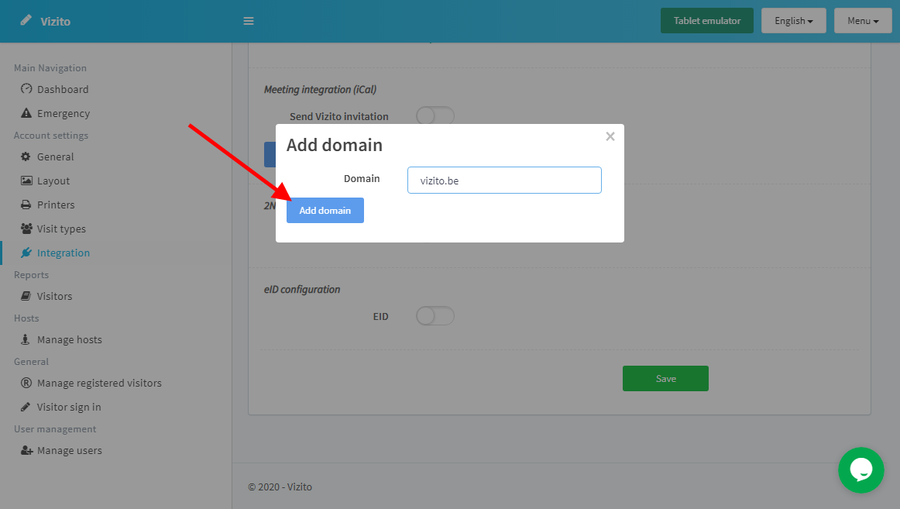The width and height of the screenshot is (900, 509).
Task: Click the General gear icon
Action: pyautogui.click(x=27, y=157)
